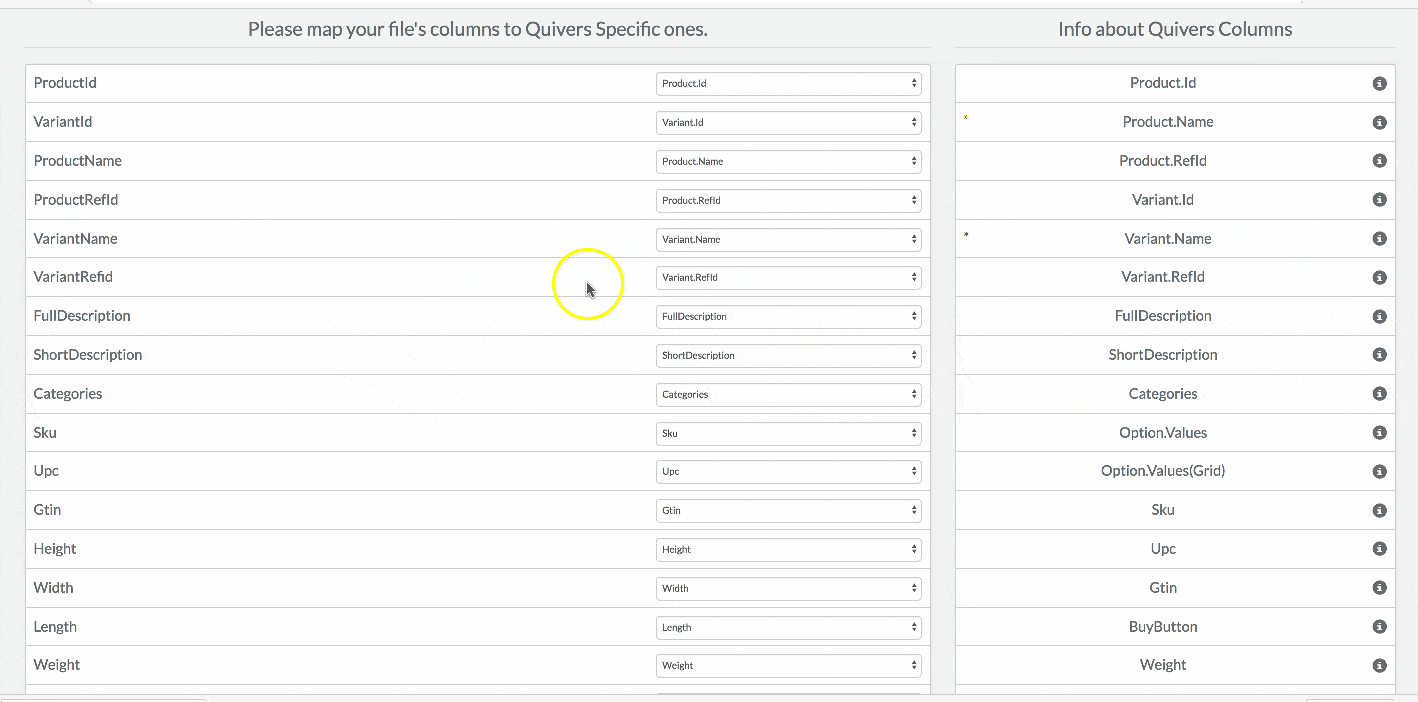Screen dimensions: 1418x702
Task: Open the Weight mapping dropdown
Action: [x=788, y=665]
